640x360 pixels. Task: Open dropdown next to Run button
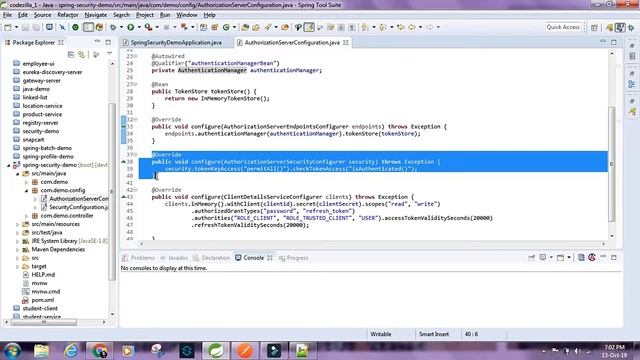coord(139,27)
